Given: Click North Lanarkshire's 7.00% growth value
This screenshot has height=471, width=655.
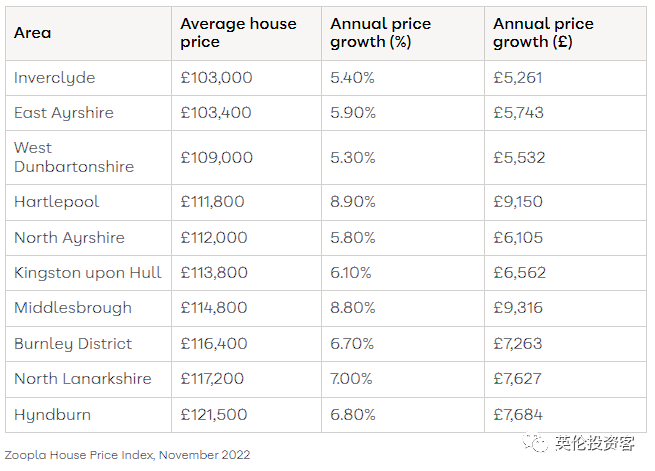Looking at the screenshot, I should [x=351, y=379].
